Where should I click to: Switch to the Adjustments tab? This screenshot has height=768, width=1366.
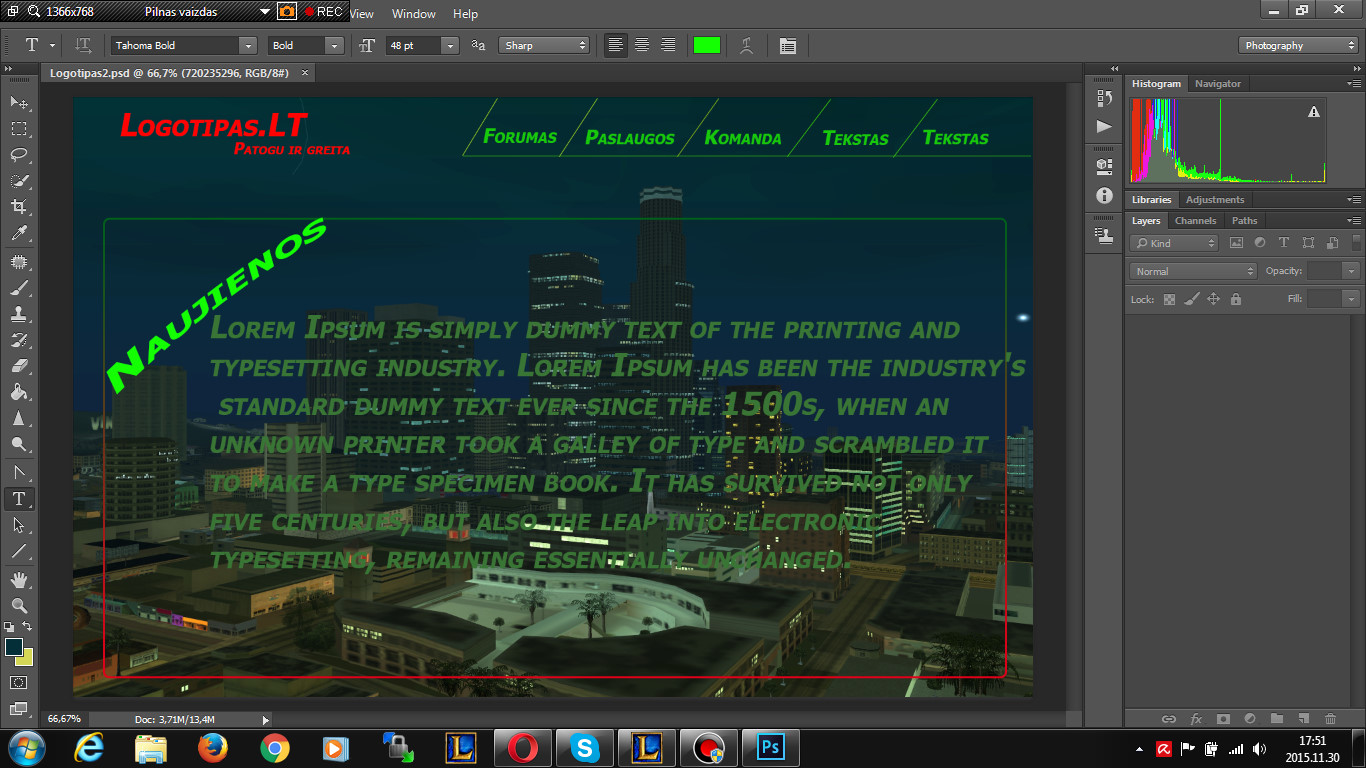click(x=1215, y=200)
